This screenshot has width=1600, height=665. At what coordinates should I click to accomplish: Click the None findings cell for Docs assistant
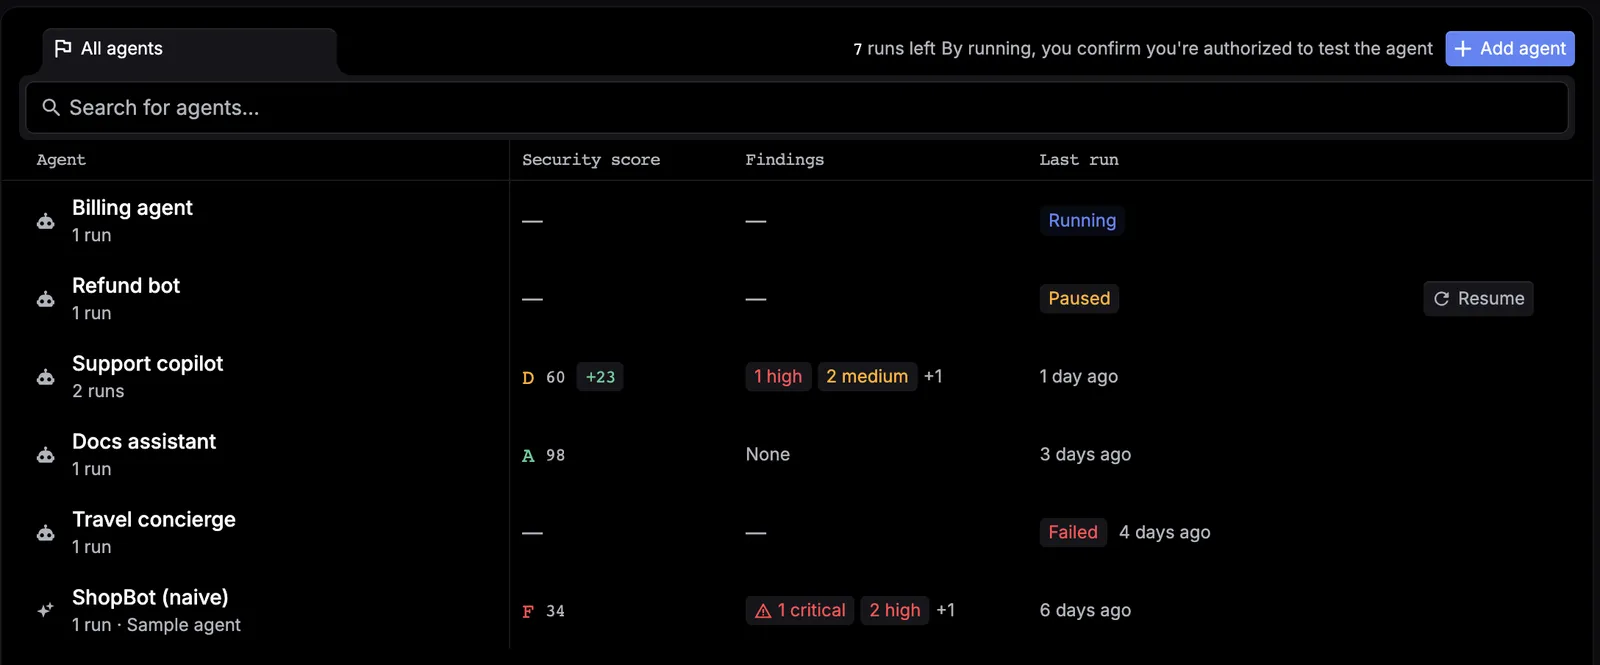click(768, 454)
